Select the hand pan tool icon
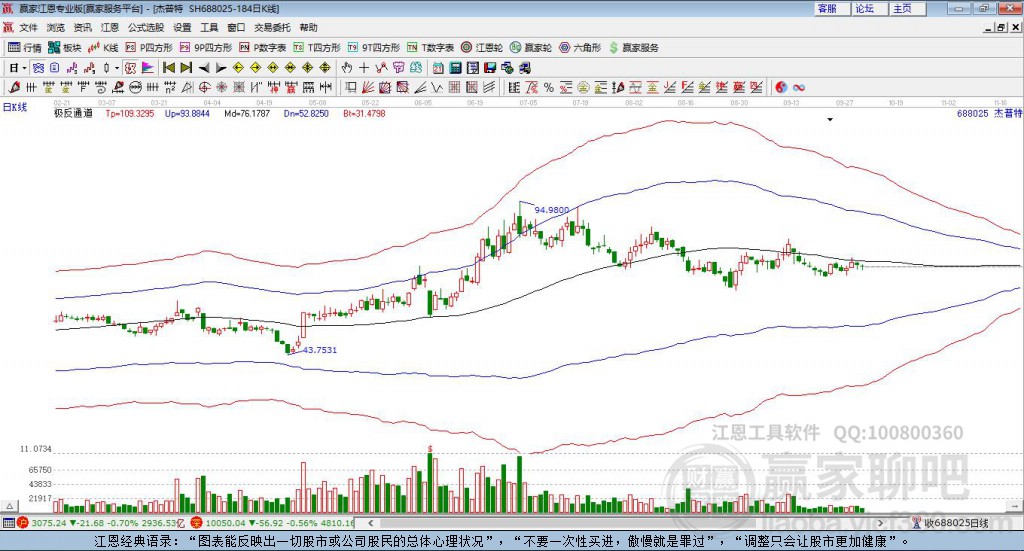The height and width of the screenshot is (551, 1024). tap(346, 68)
